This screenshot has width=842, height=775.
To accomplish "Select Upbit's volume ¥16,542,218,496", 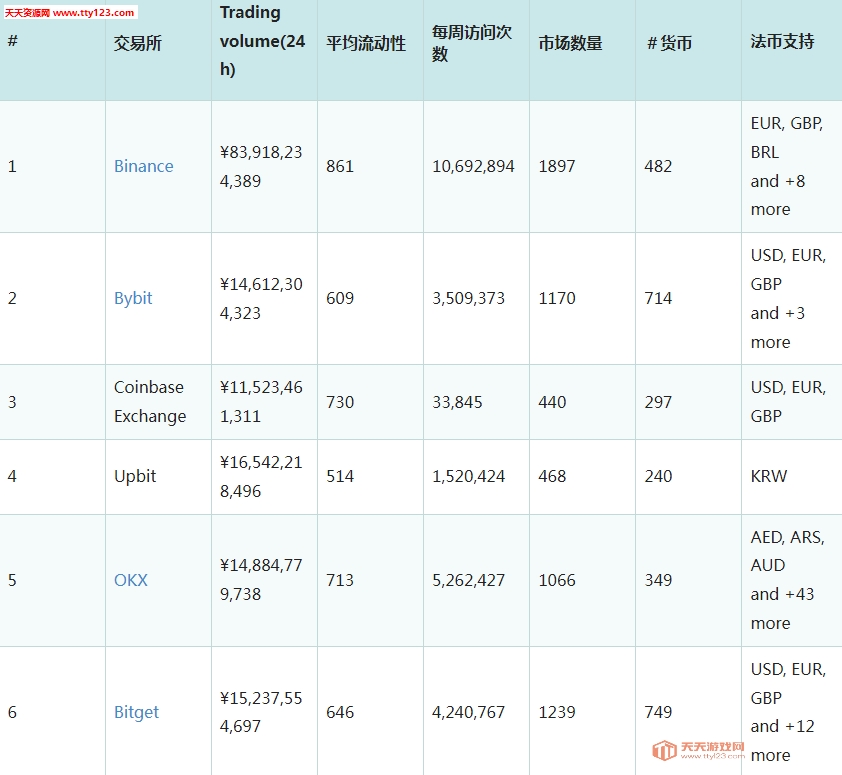I will (x=261, y=476).
